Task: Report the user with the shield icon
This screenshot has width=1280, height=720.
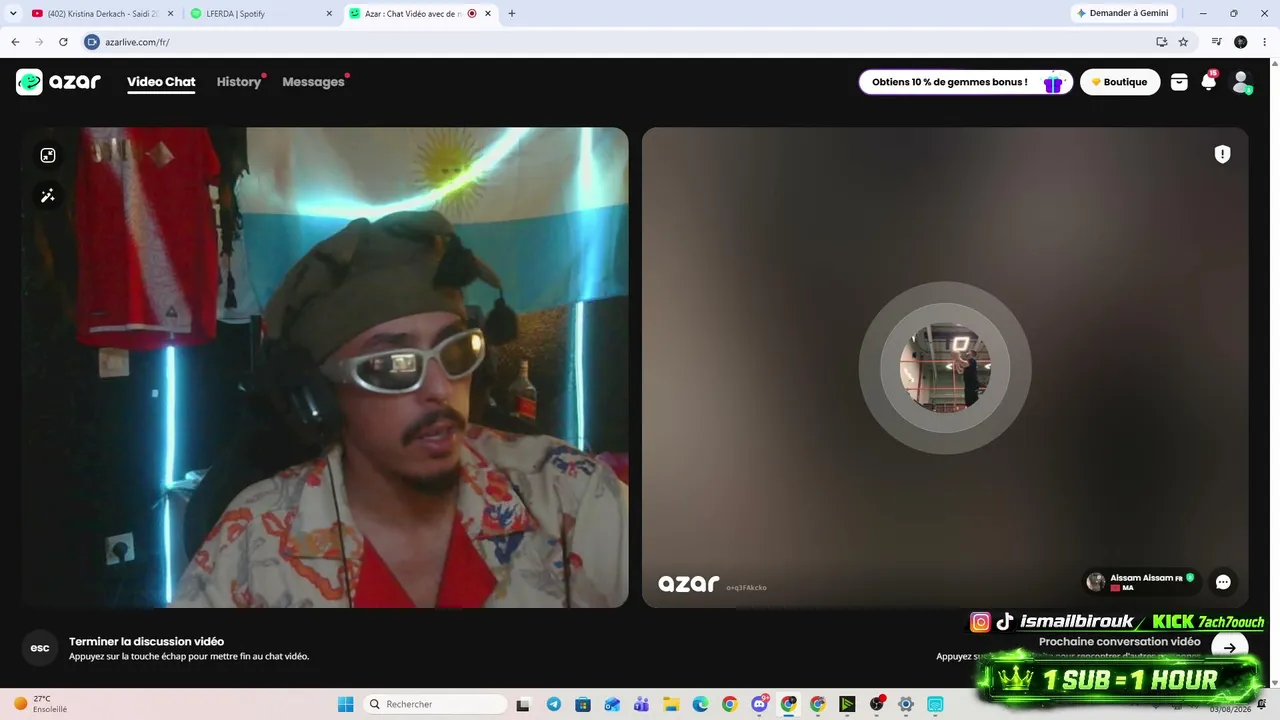Action: coord(1222,154)
